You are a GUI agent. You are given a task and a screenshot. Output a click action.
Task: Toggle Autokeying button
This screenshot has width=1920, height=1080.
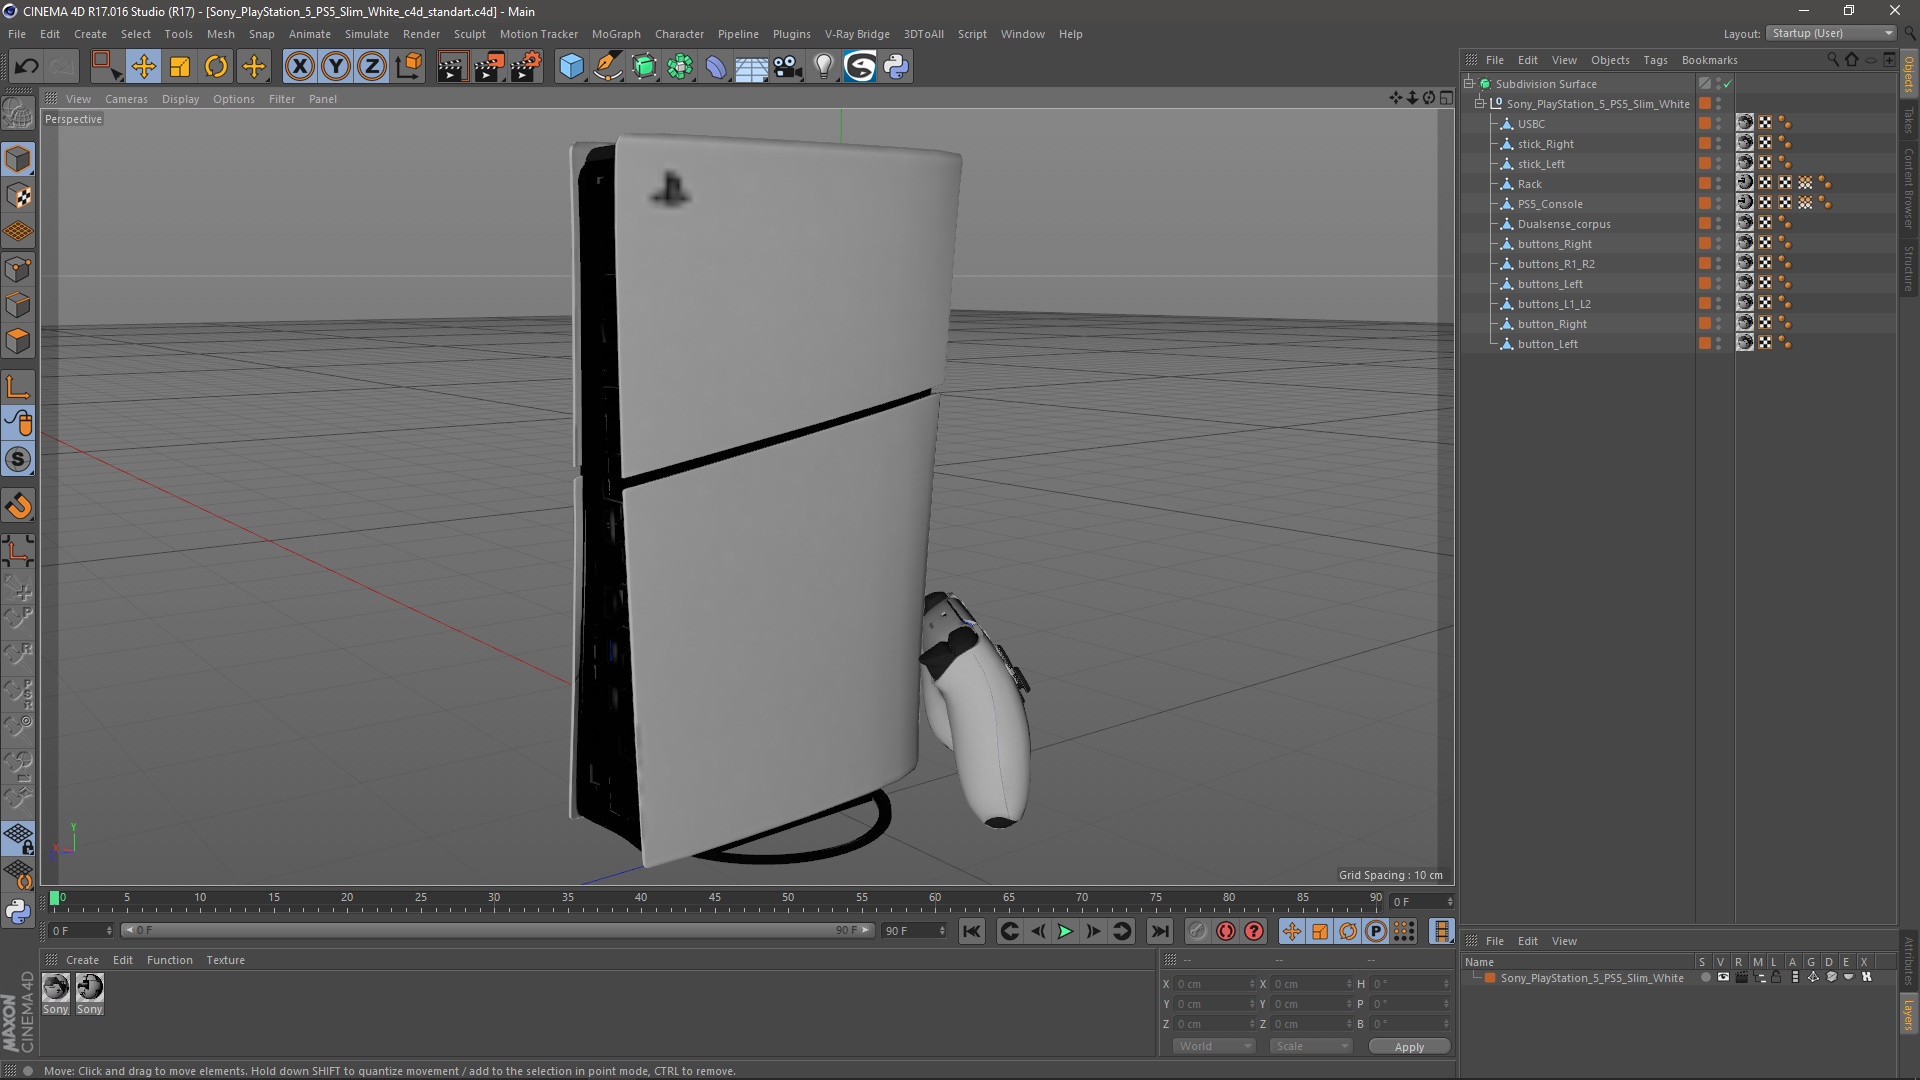1225,931
